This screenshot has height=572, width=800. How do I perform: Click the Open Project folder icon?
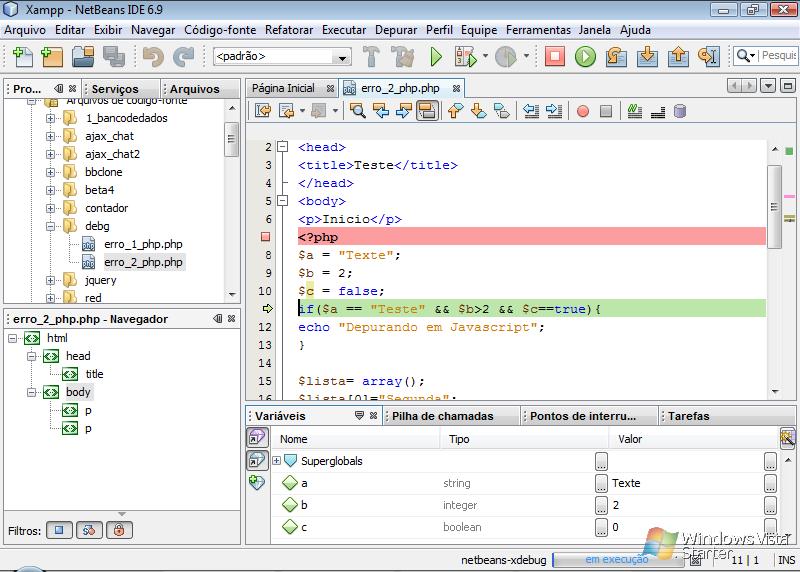(83, 56)
